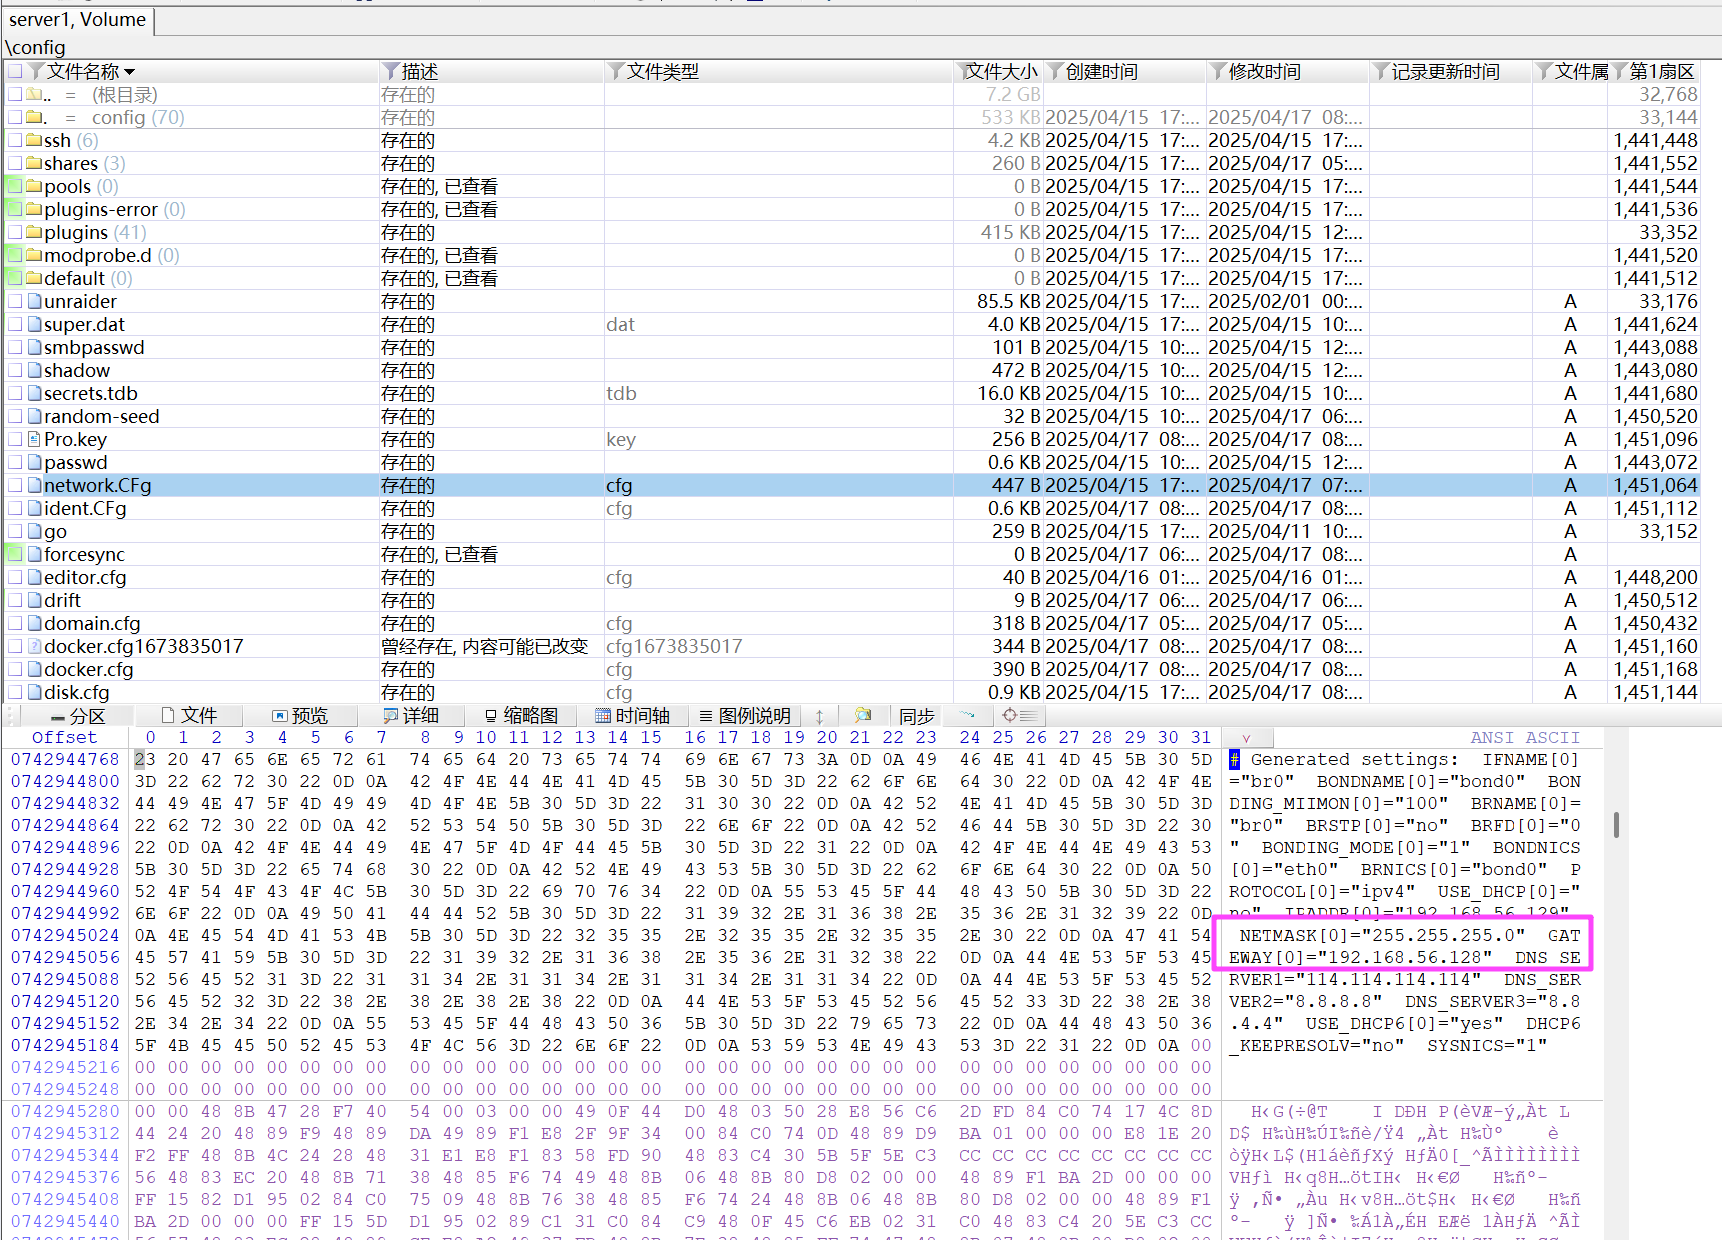Toggle the select-all checkbox in header
This screenshot has height=1240, width=1722.
[x=15, y=71]
